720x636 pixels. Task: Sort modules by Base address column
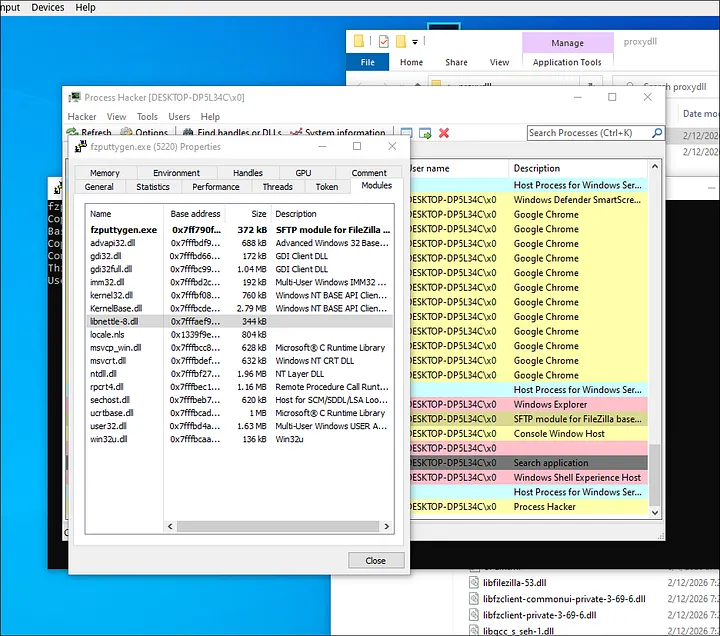195,214
